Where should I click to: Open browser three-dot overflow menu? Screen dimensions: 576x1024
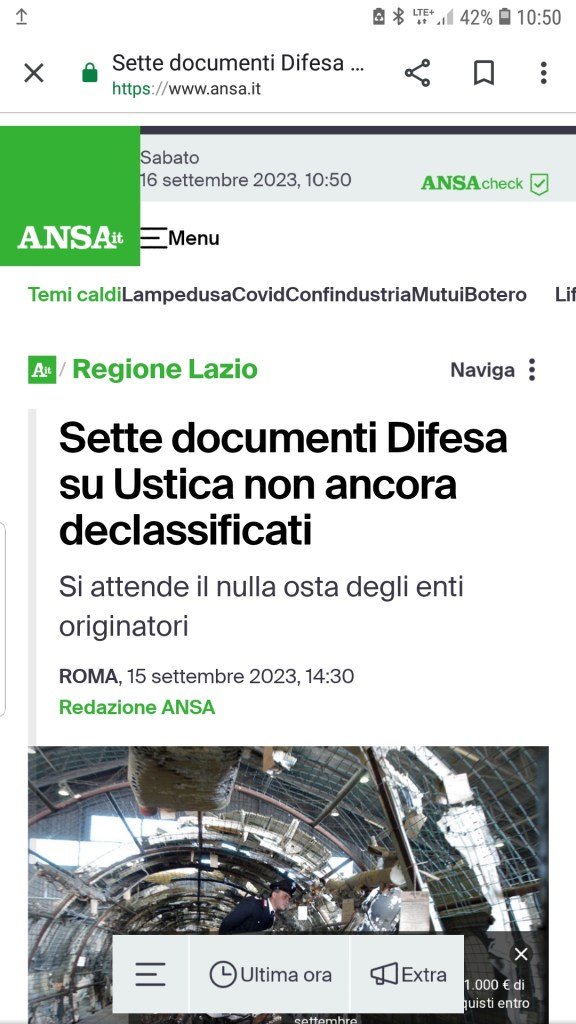pyautogui.click(x=543, y=72)
